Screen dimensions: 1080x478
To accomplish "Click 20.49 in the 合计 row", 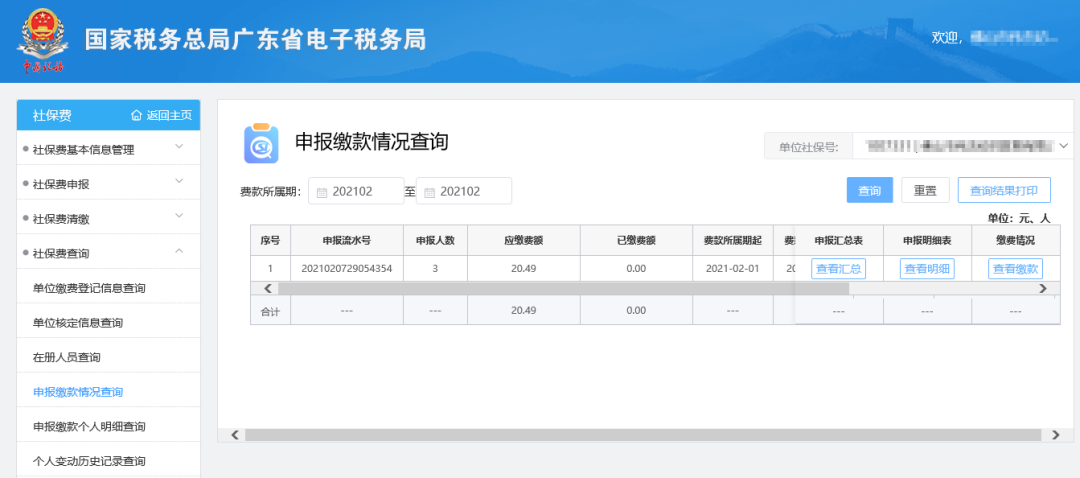I will (x=523, y=311).
